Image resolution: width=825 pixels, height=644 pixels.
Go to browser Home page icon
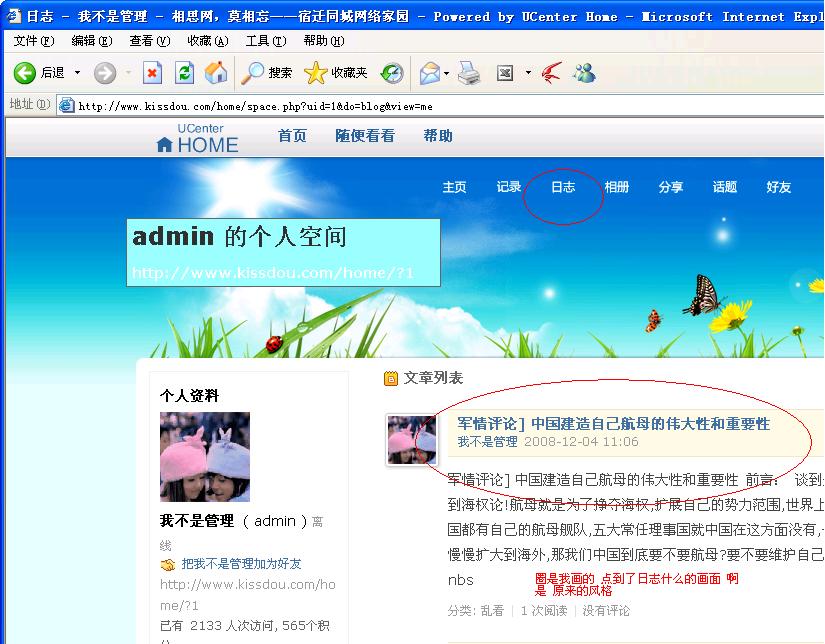[x=216, y=73]
